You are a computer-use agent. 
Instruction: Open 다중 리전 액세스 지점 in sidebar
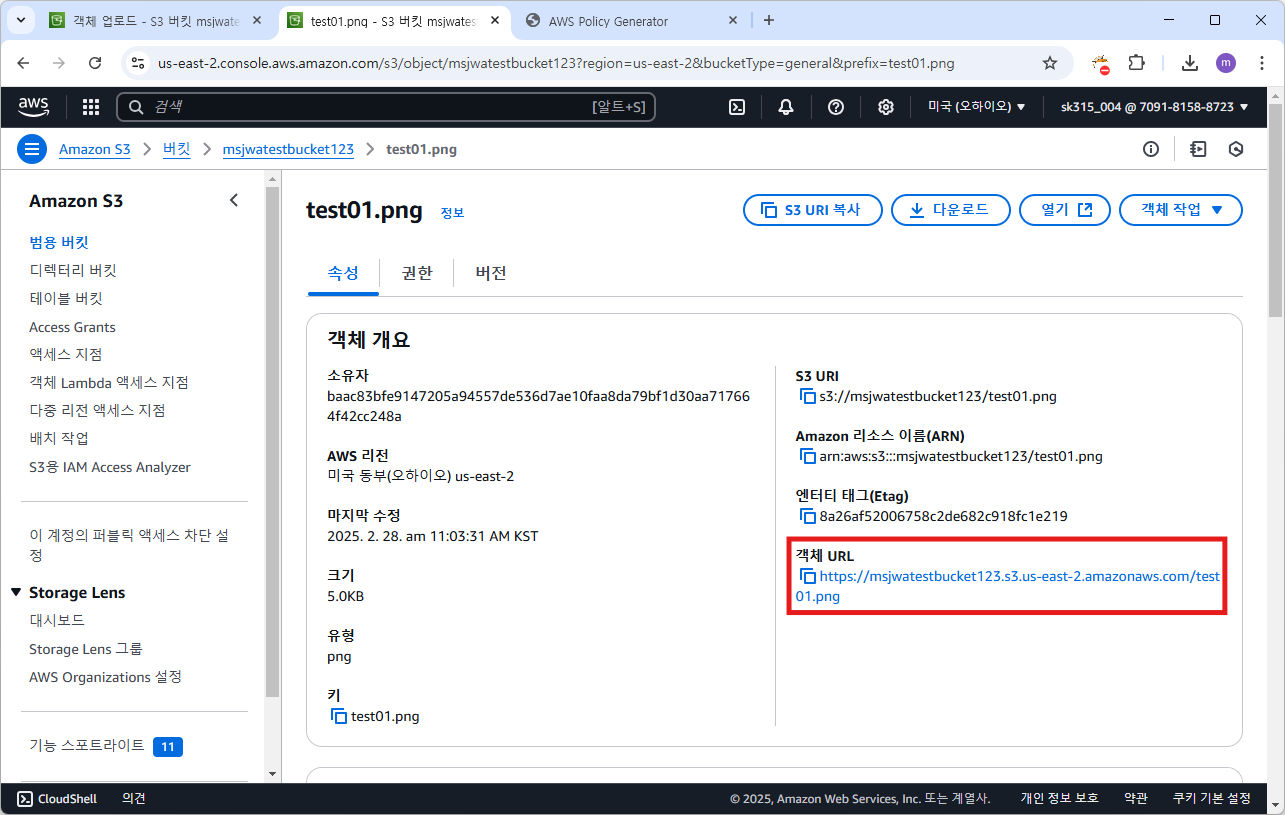tap(97, 410)
